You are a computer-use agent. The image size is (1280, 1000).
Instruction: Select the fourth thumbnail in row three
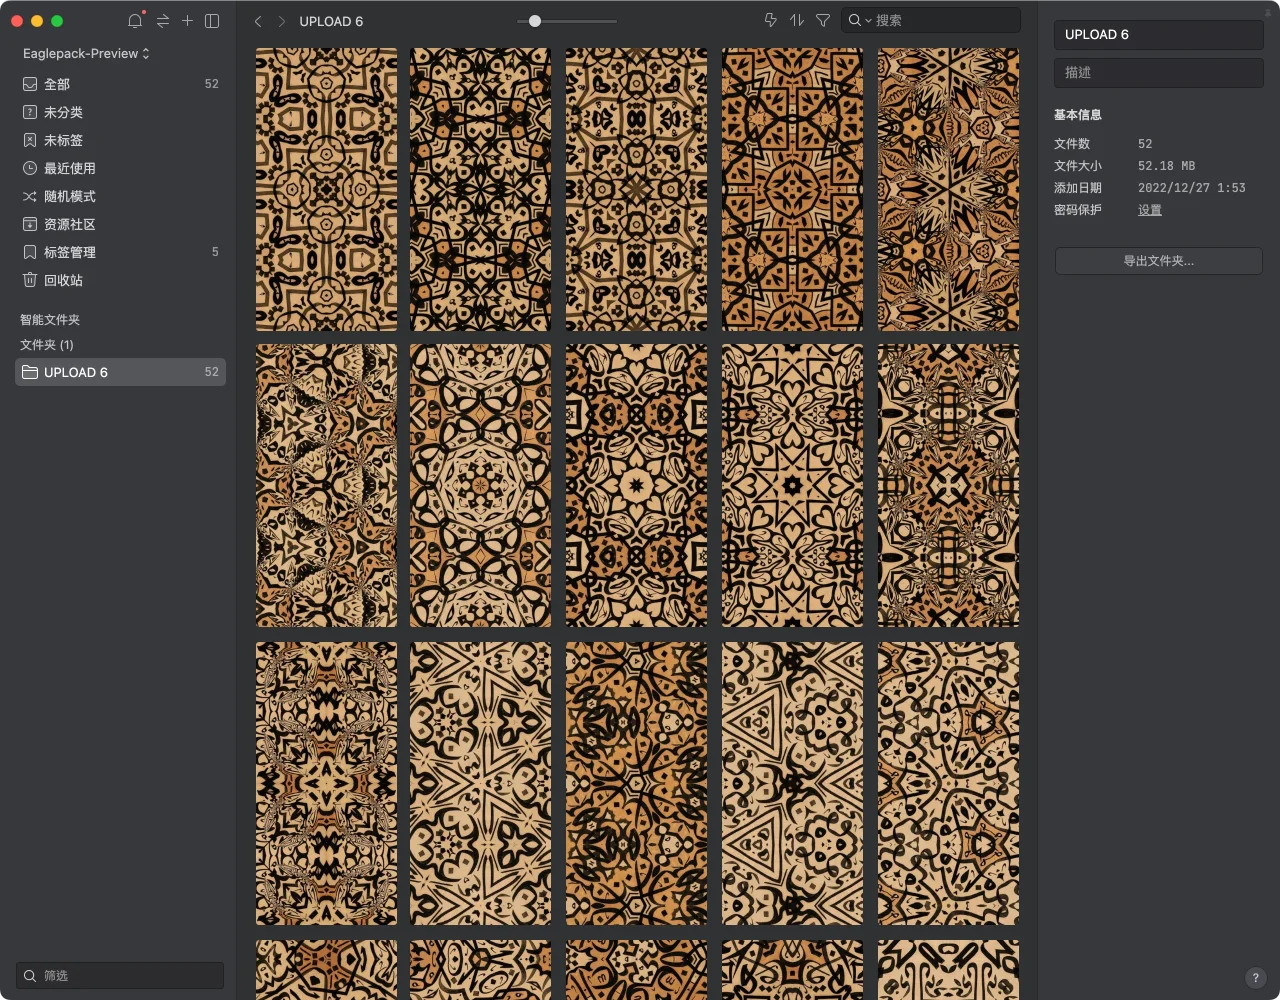pyautogui.click(x=792, y=784)
